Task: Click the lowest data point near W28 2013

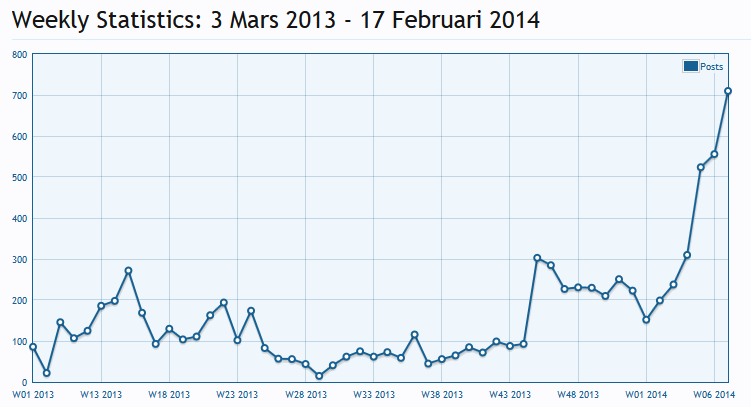Action: tap(319, 376)
